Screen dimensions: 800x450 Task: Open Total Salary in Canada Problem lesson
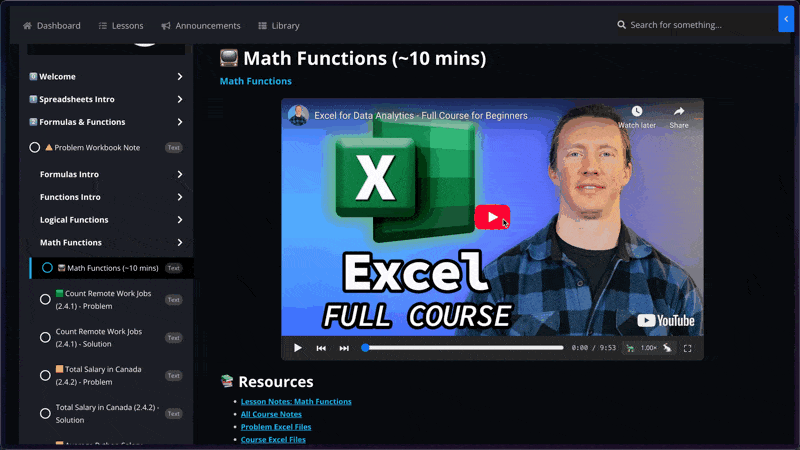point(98,376)
